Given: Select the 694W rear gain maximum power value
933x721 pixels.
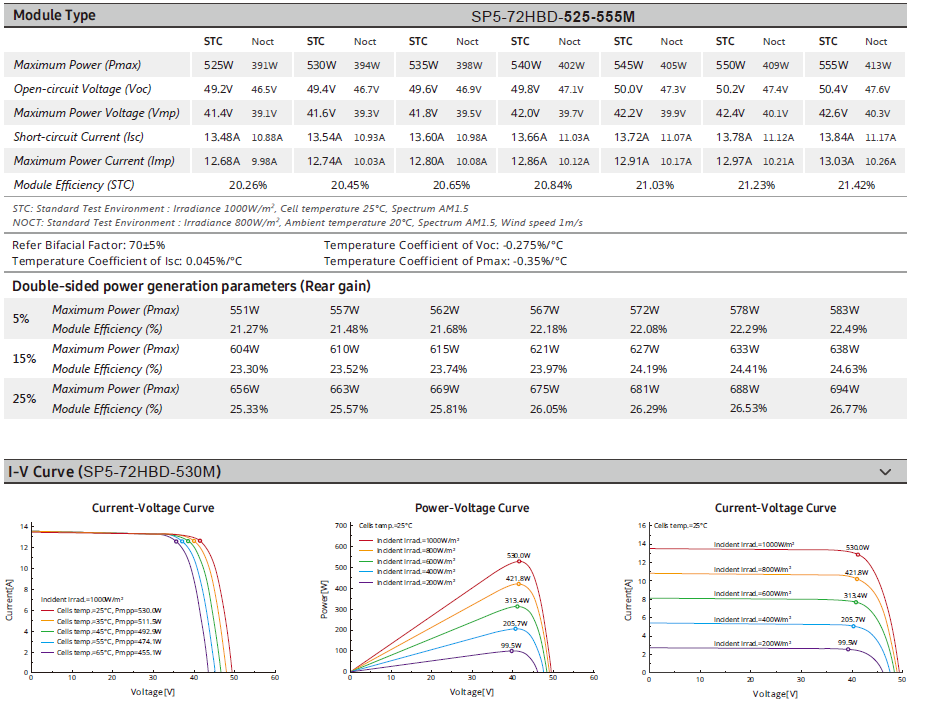Looking at the screenshot, I should point(844,389).
